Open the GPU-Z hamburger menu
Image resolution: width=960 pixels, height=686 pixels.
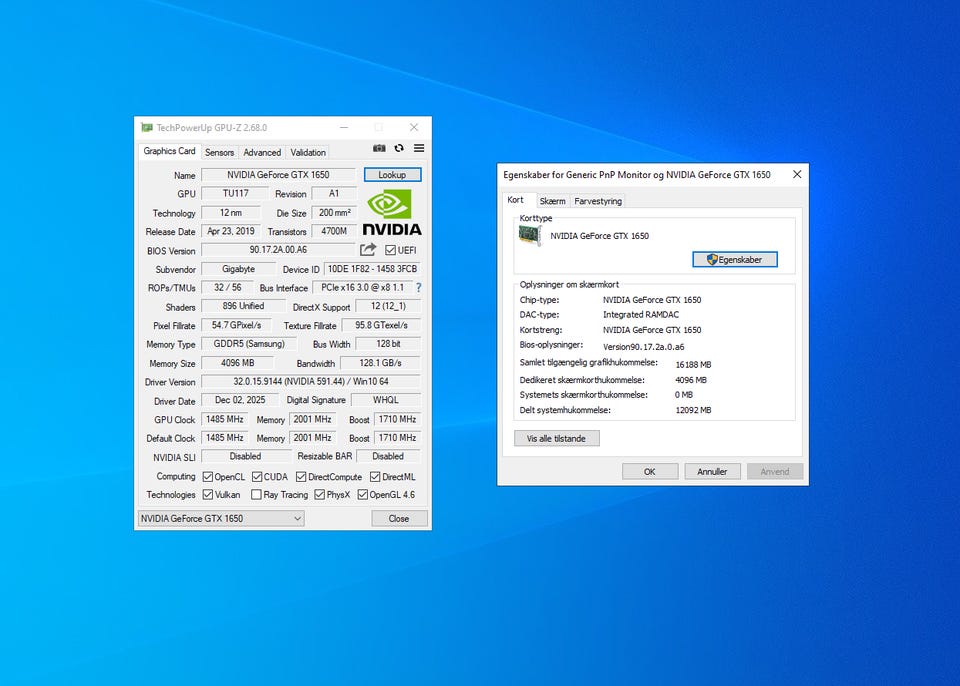[419, 148]
